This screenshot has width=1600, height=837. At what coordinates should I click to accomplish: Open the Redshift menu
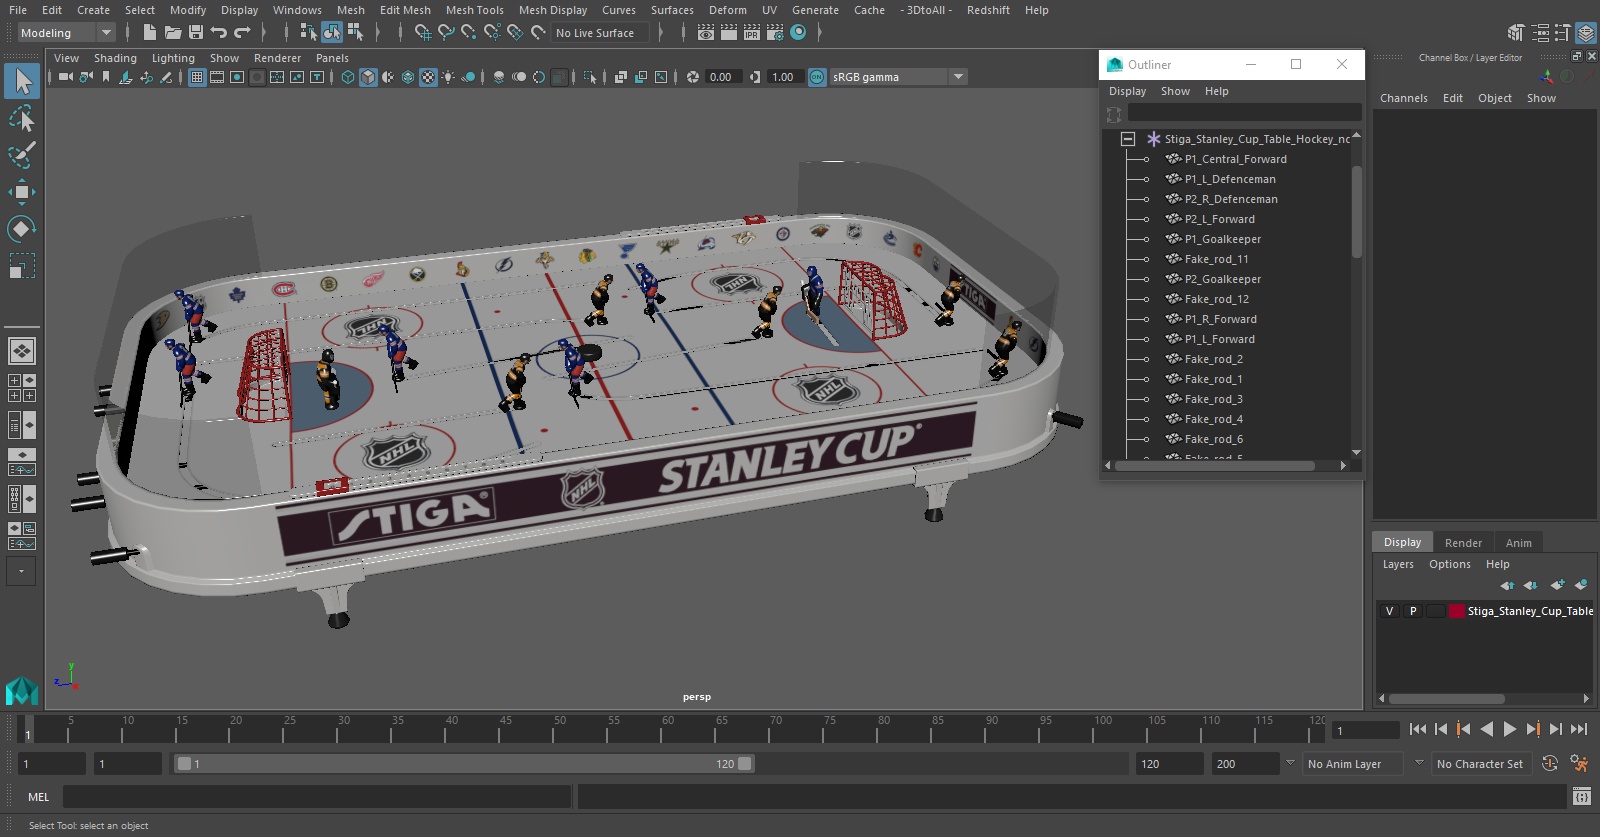[x=988, y=10]
